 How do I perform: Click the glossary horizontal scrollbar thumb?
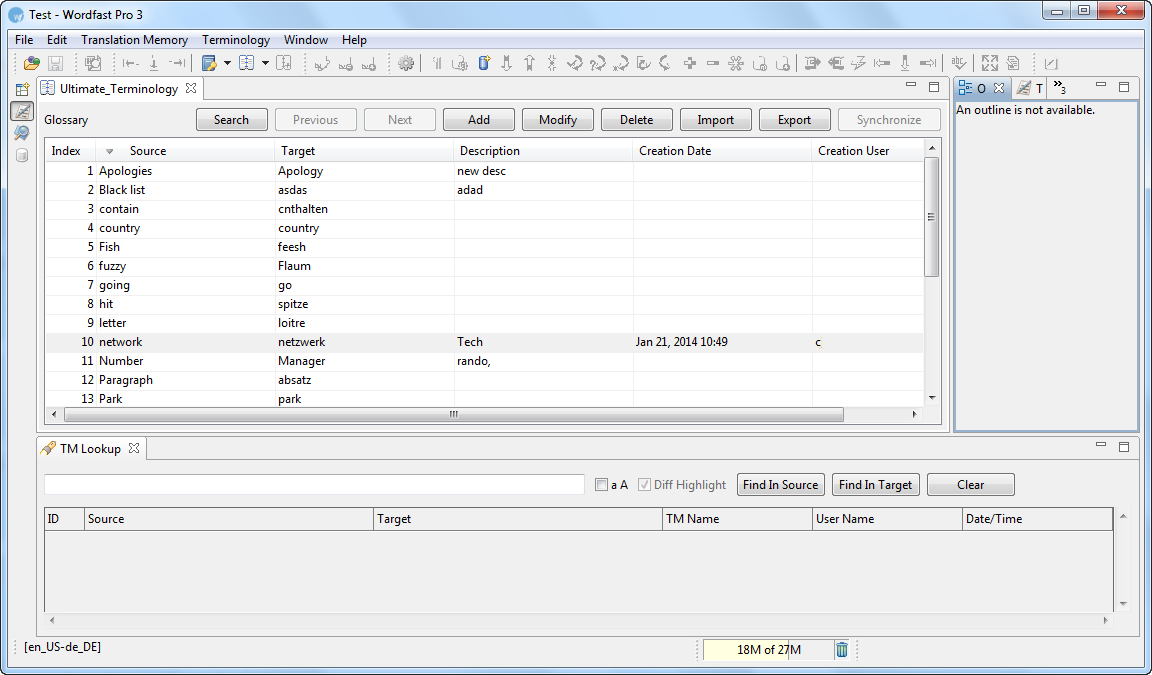(x=454, y=414)
